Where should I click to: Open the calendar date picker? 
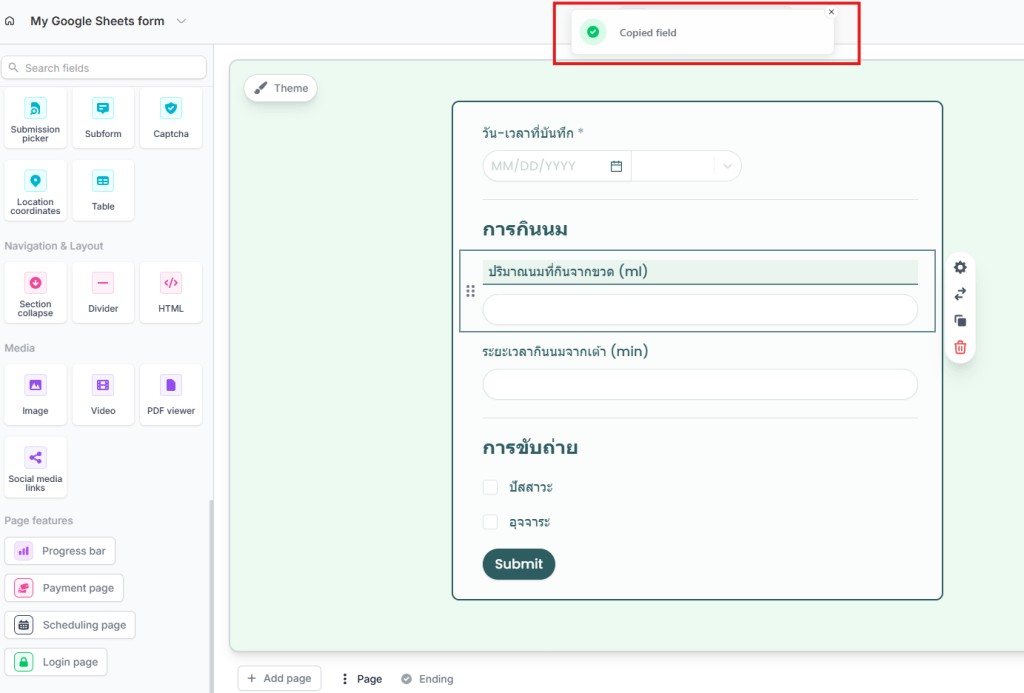(616, 166)
